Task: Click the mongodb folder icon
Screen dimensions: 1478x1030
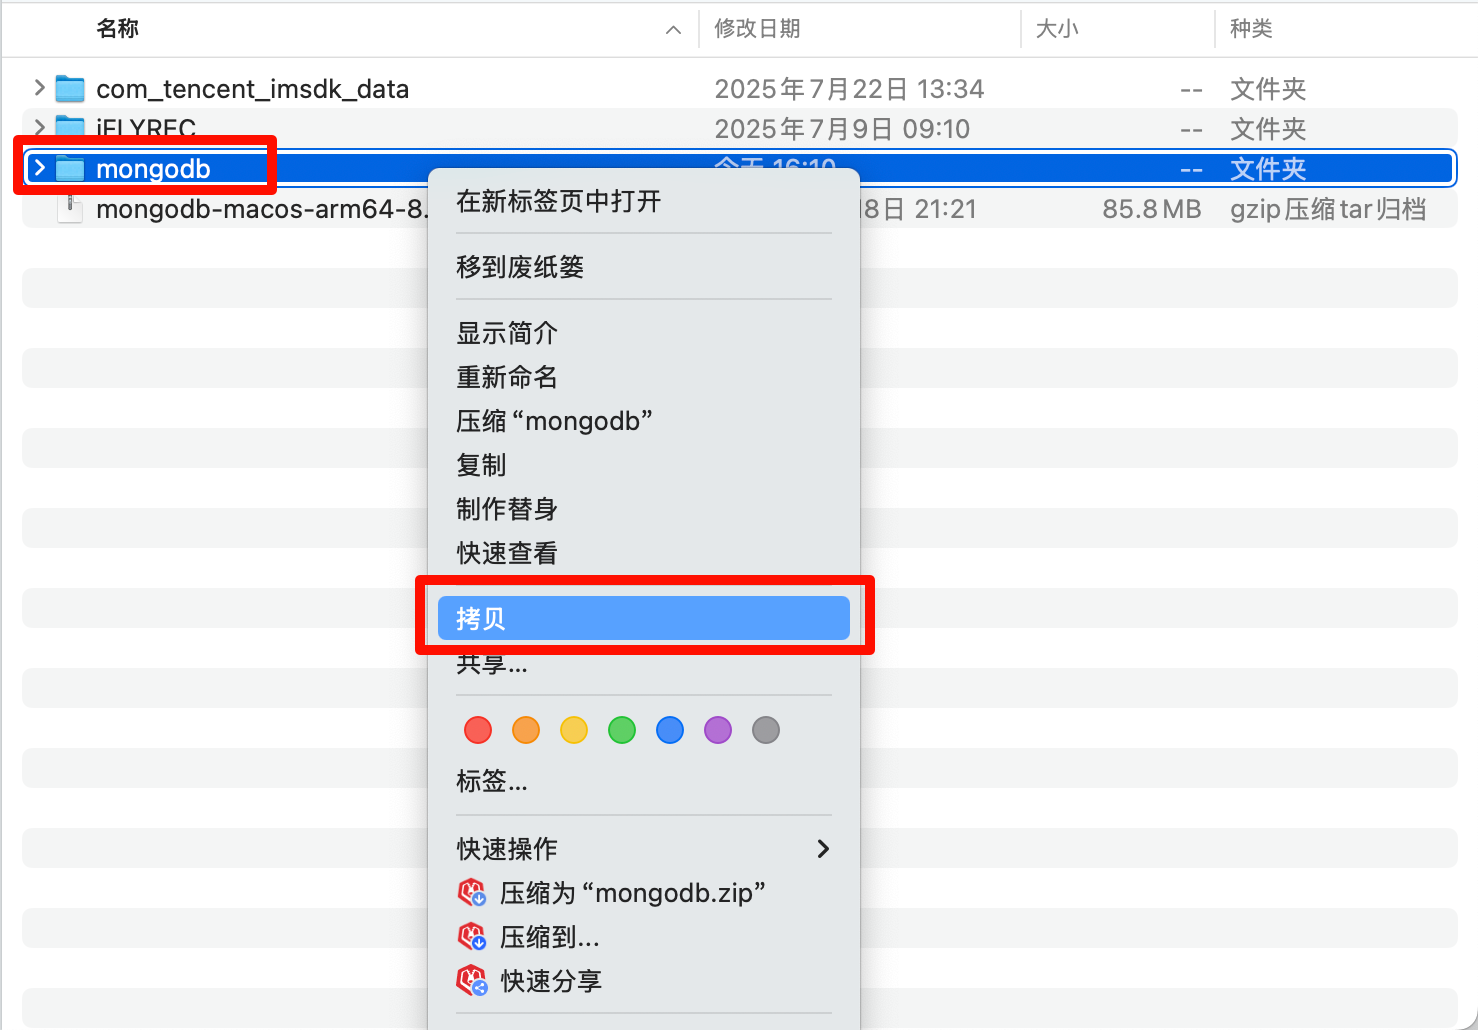Action: click(x=70, y=169)
